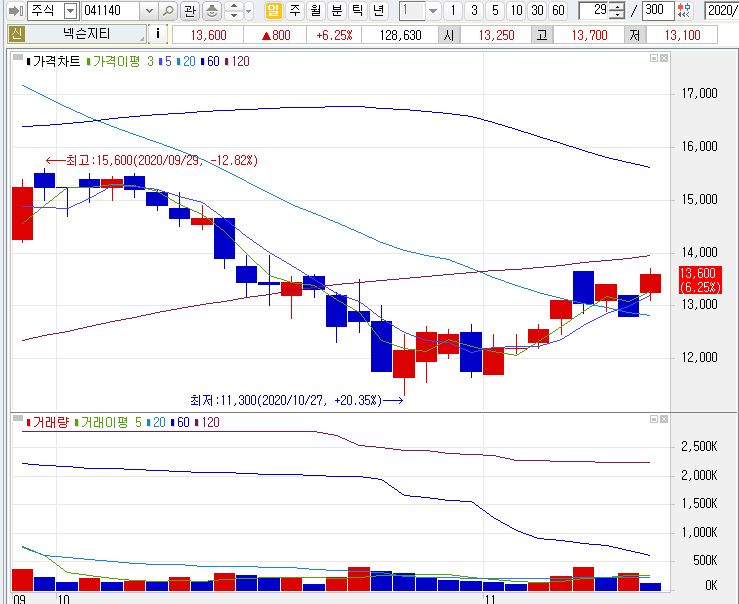Click the stock code field 041140
Screen dimensions: 739x604
(111, 10)
